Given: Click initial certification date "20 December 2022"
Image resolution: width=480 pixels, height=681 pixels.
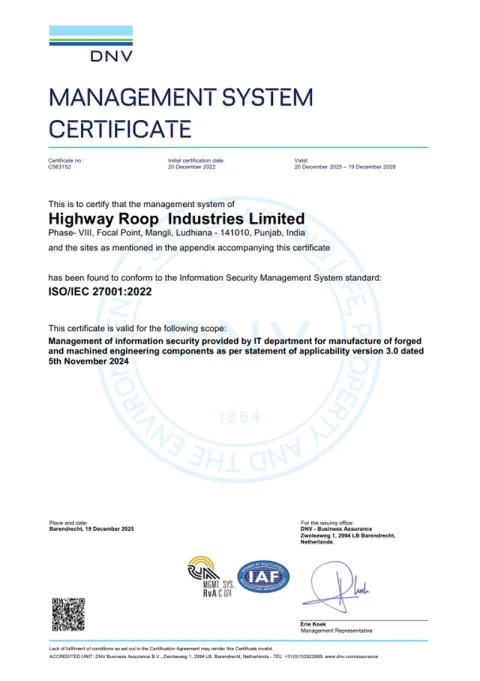Looking at the screenshot, I should tap(192, 167).
